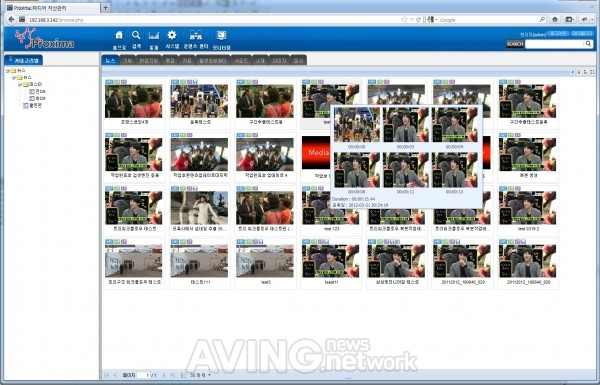
Task: Bookmark the page with the star icon
Action: tap(404, 19)
